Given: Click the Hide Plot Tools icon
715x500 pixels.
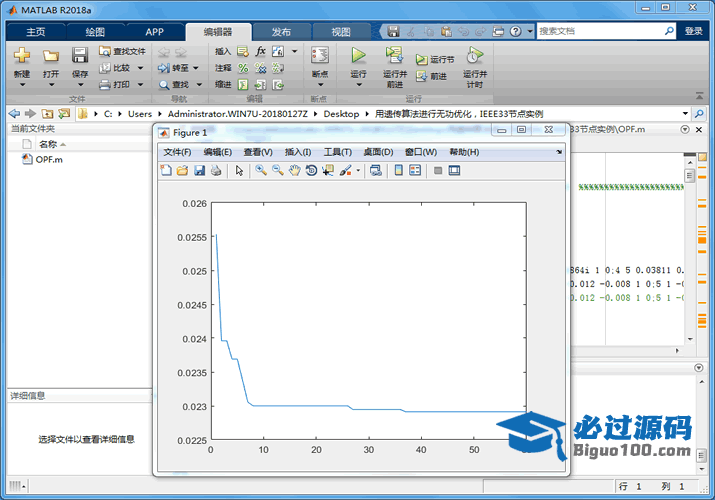Looking at the screenshot, I should click(438, 171).
